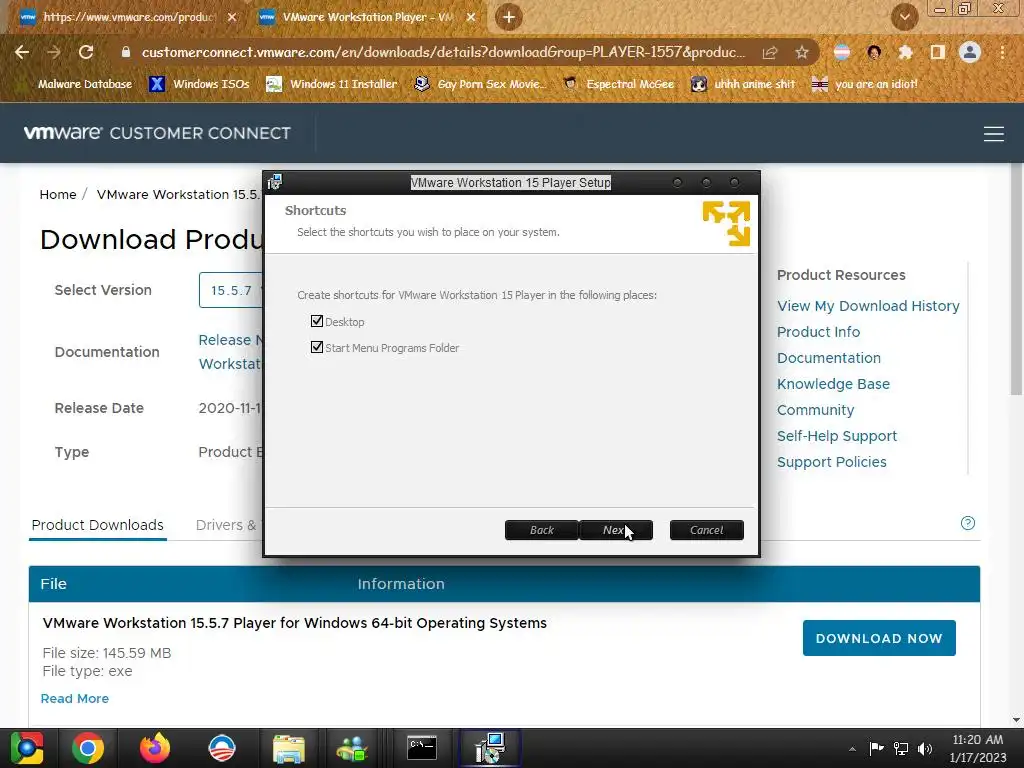The image size is (1024, 768).
Task: Click the setup dialog title bar icon
Action: 275,182
